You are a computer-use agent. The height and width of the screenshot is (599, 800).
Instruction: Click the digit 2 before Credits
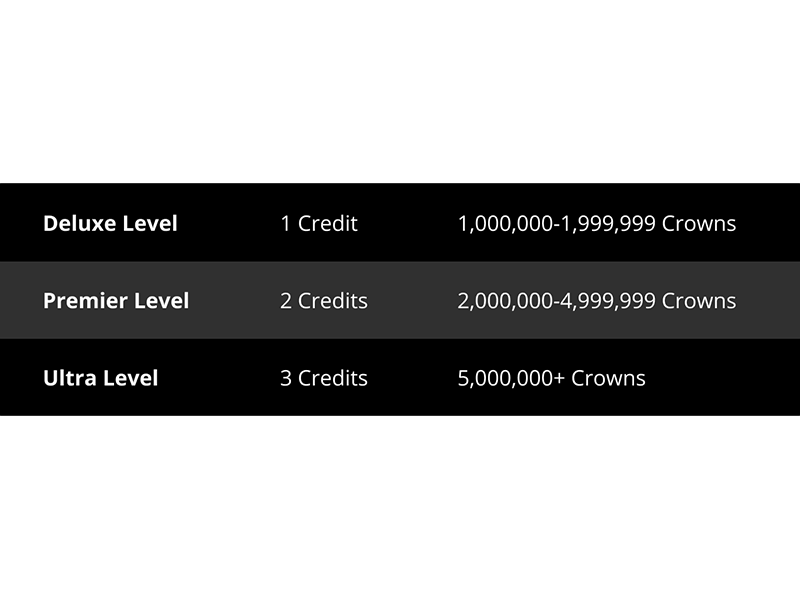click(x=286, y=301)
